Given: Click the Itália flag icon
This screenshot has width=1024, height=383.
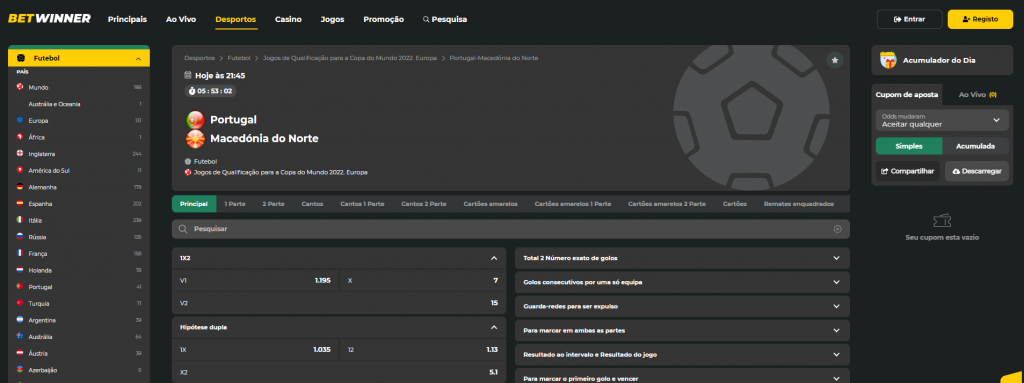Looking at the screenshot, I should pyautogui.click(x=20, y=220).
